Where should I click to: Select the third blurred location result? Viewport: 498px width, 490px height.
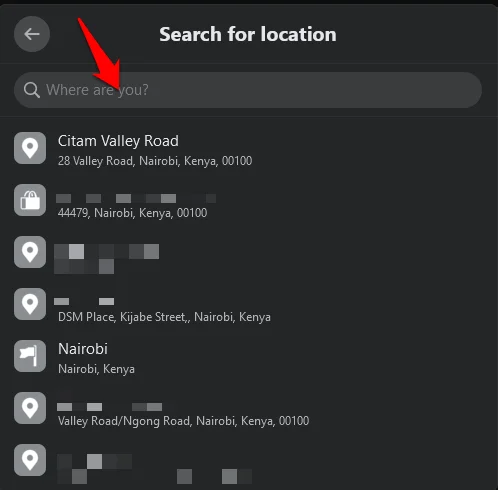(x=249, y=255)
